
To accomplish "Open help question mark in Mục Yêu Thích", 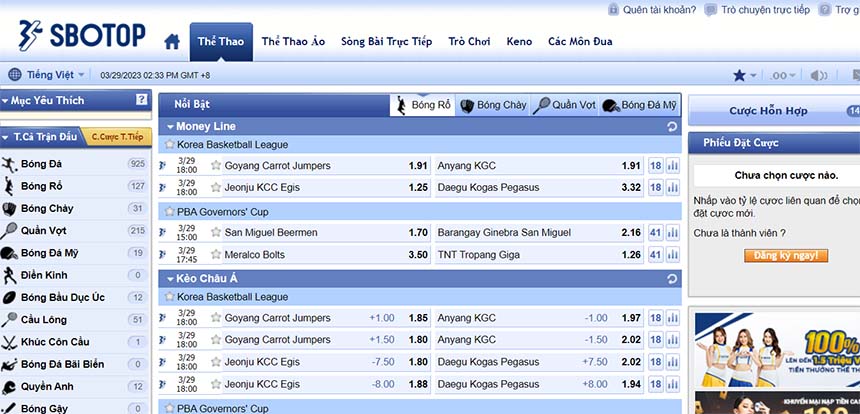I will pos(142,100).
